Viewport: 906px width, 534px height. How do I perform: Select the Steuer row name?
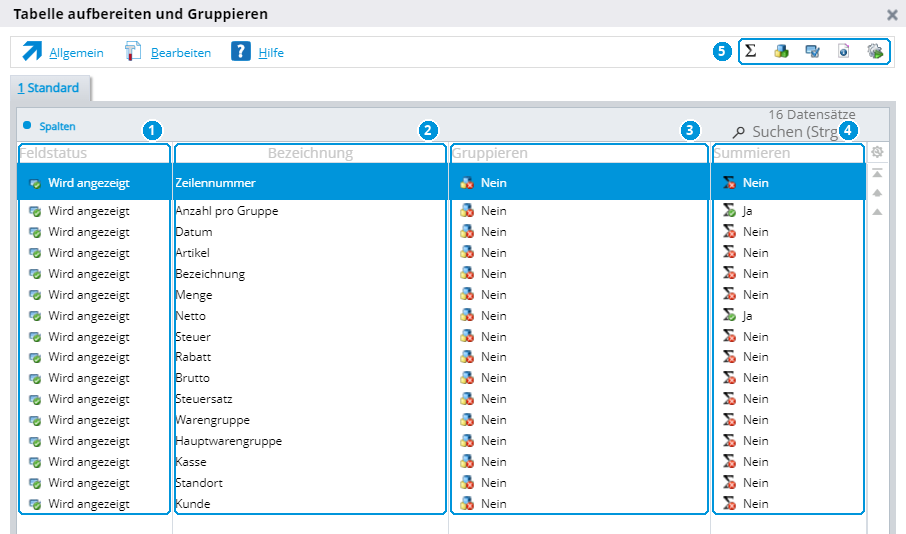click(x=192, y=336)
